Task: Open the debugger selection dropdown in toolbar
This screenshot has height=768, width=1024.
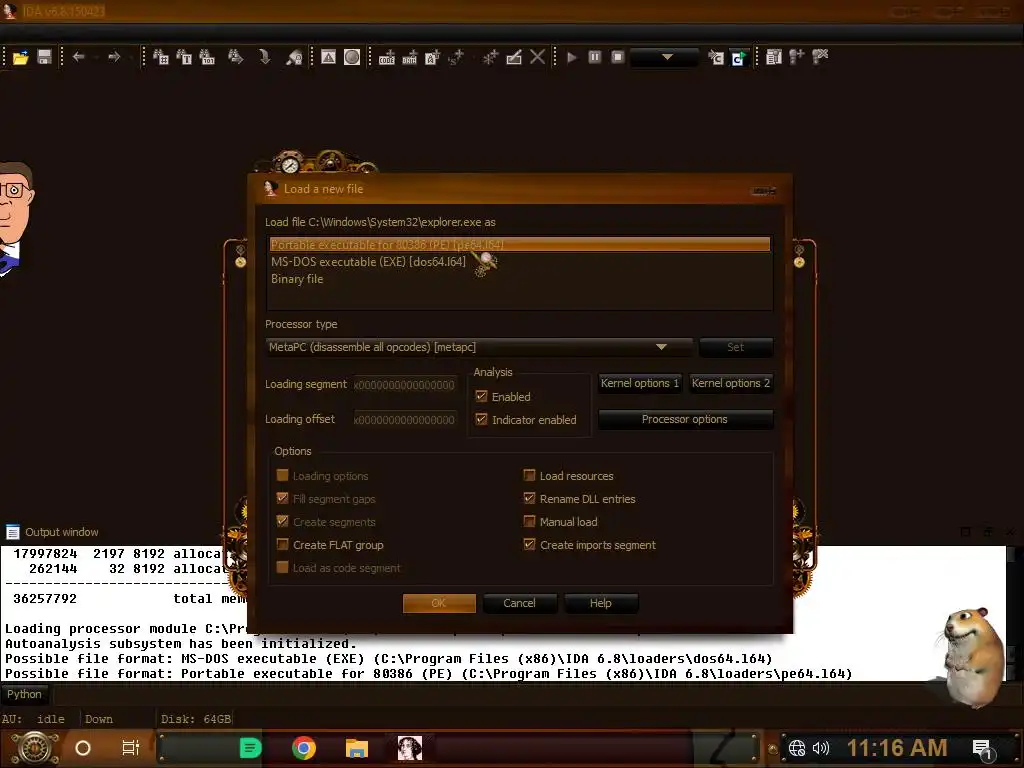Action: [x=665, y=57]
